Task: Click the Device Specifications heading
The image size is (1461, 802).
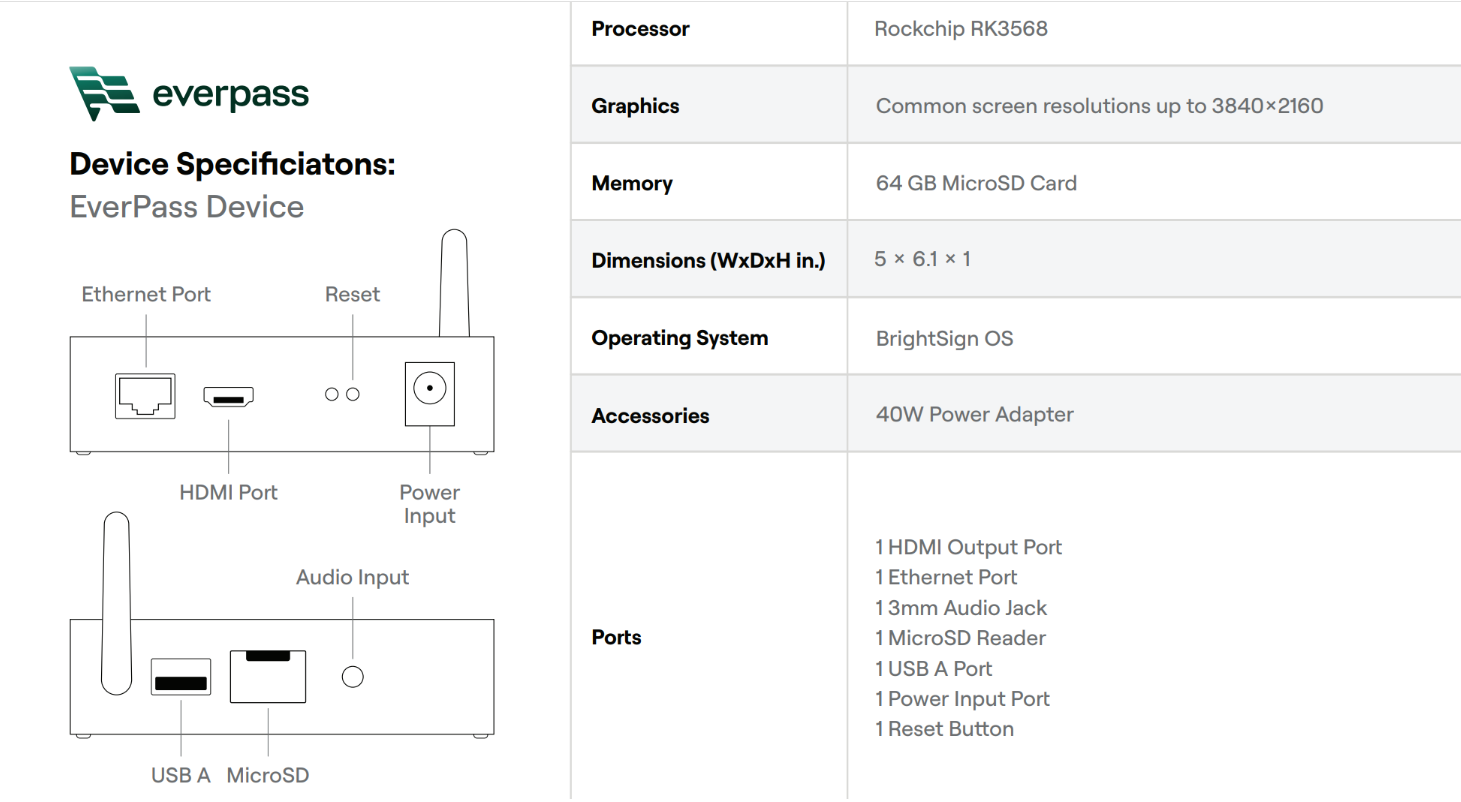Action: point(232,164)
